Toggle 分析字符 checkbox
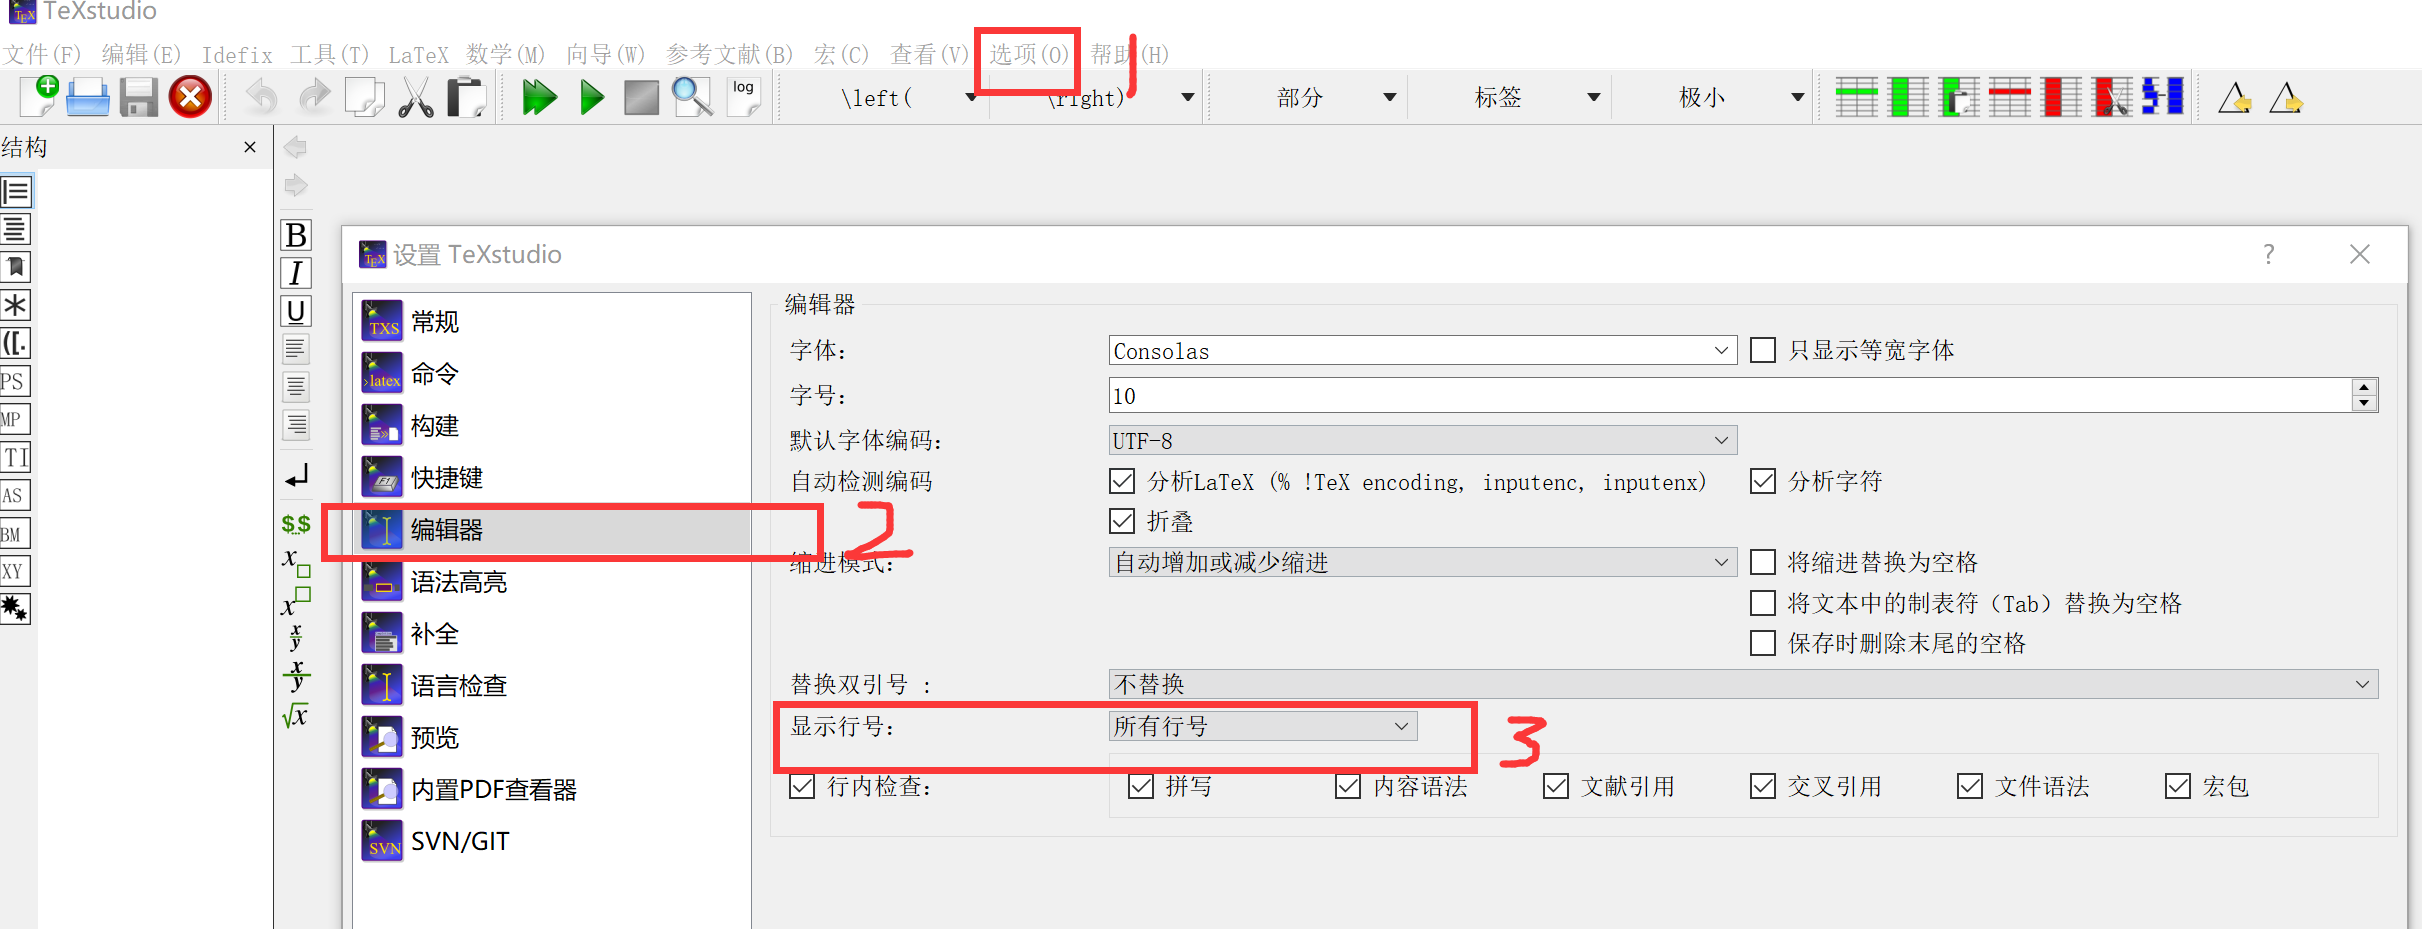The width and height of the screenshot is (2422, 929). pos(1763,481)
